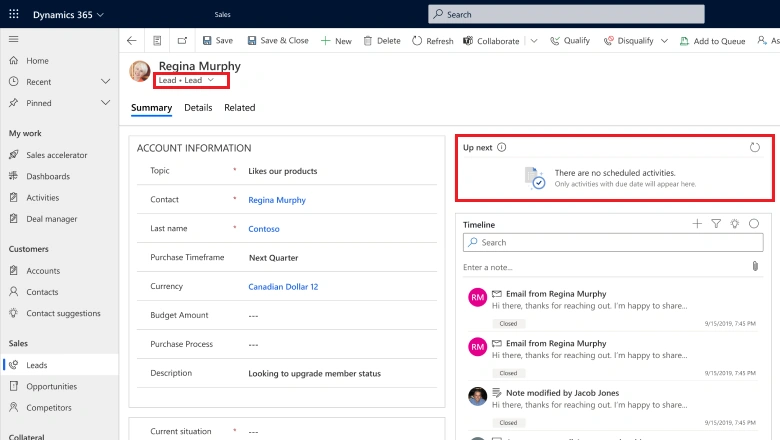Expand the Disqualify dropdown chevron

(664, 41)
